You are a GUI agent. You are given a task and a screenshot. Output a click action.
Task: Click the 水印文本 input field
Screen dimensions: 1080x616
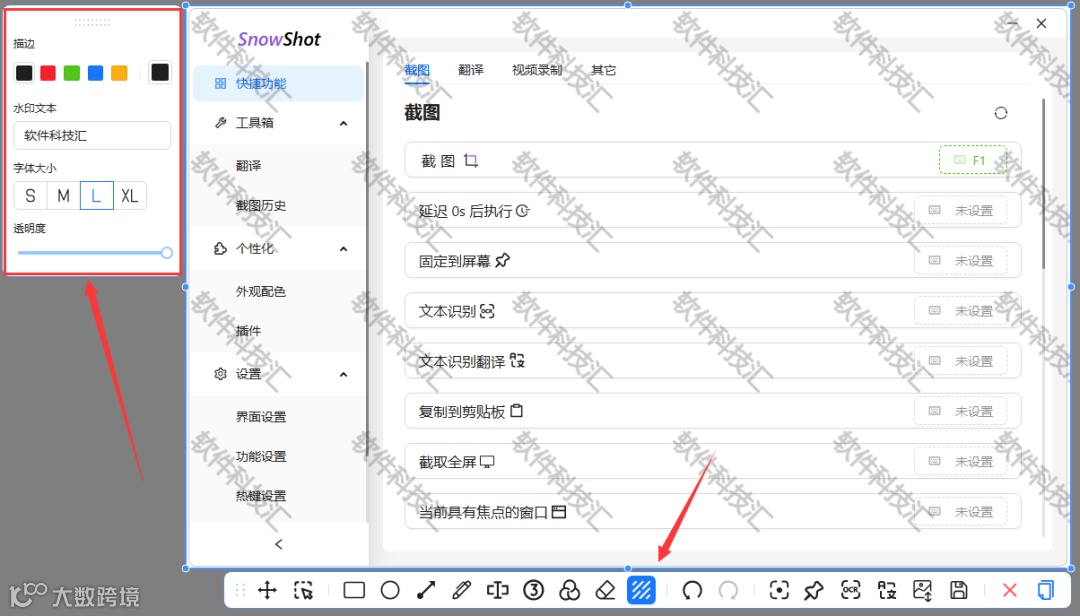[92, 136]
